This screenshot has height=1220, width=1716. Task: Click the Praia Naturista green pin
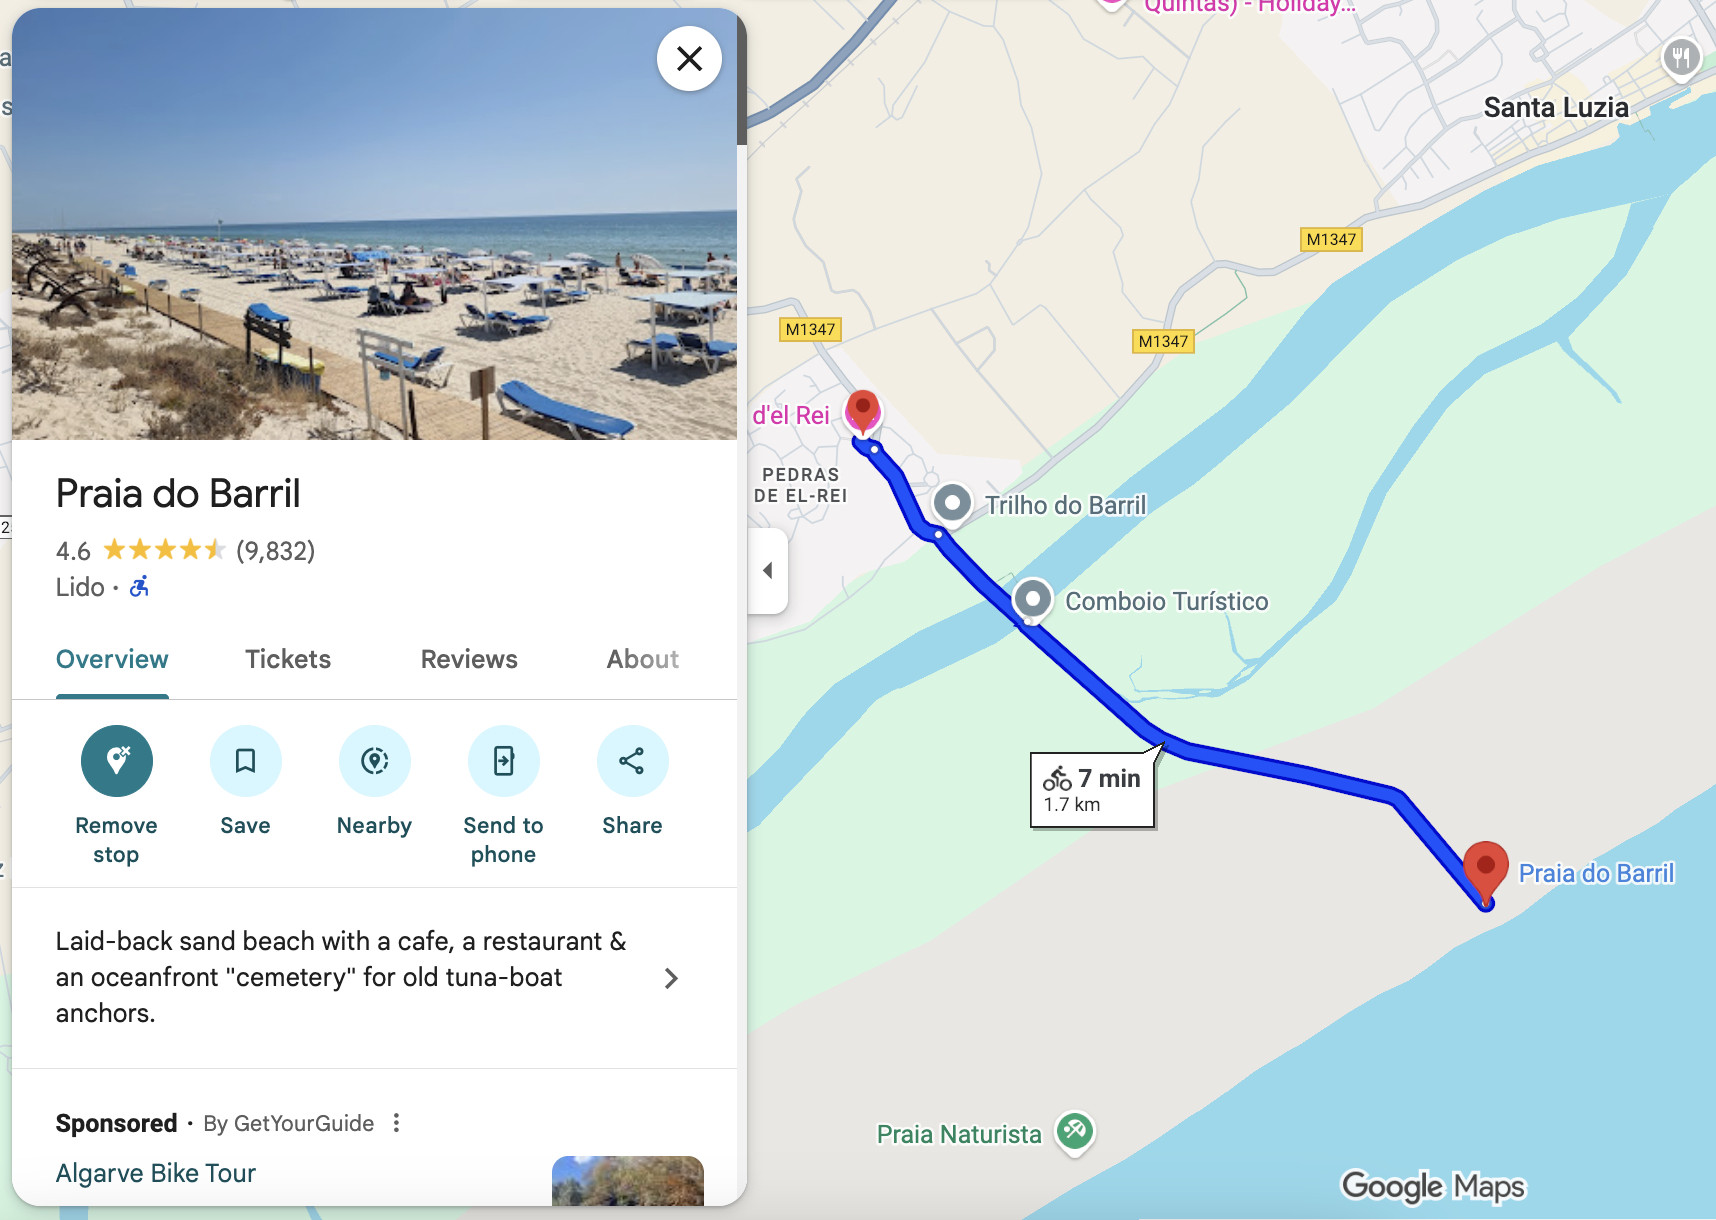tap(1075, 1133)
